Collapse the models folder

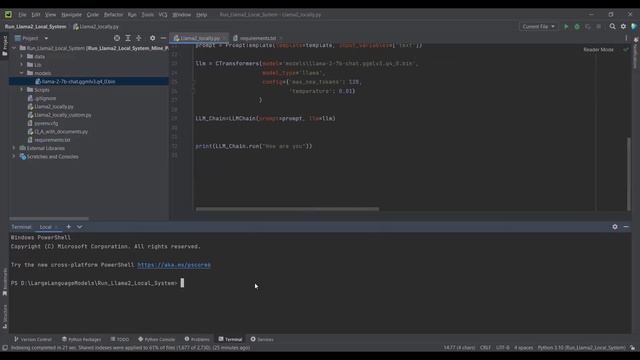(x=22, y=73)
